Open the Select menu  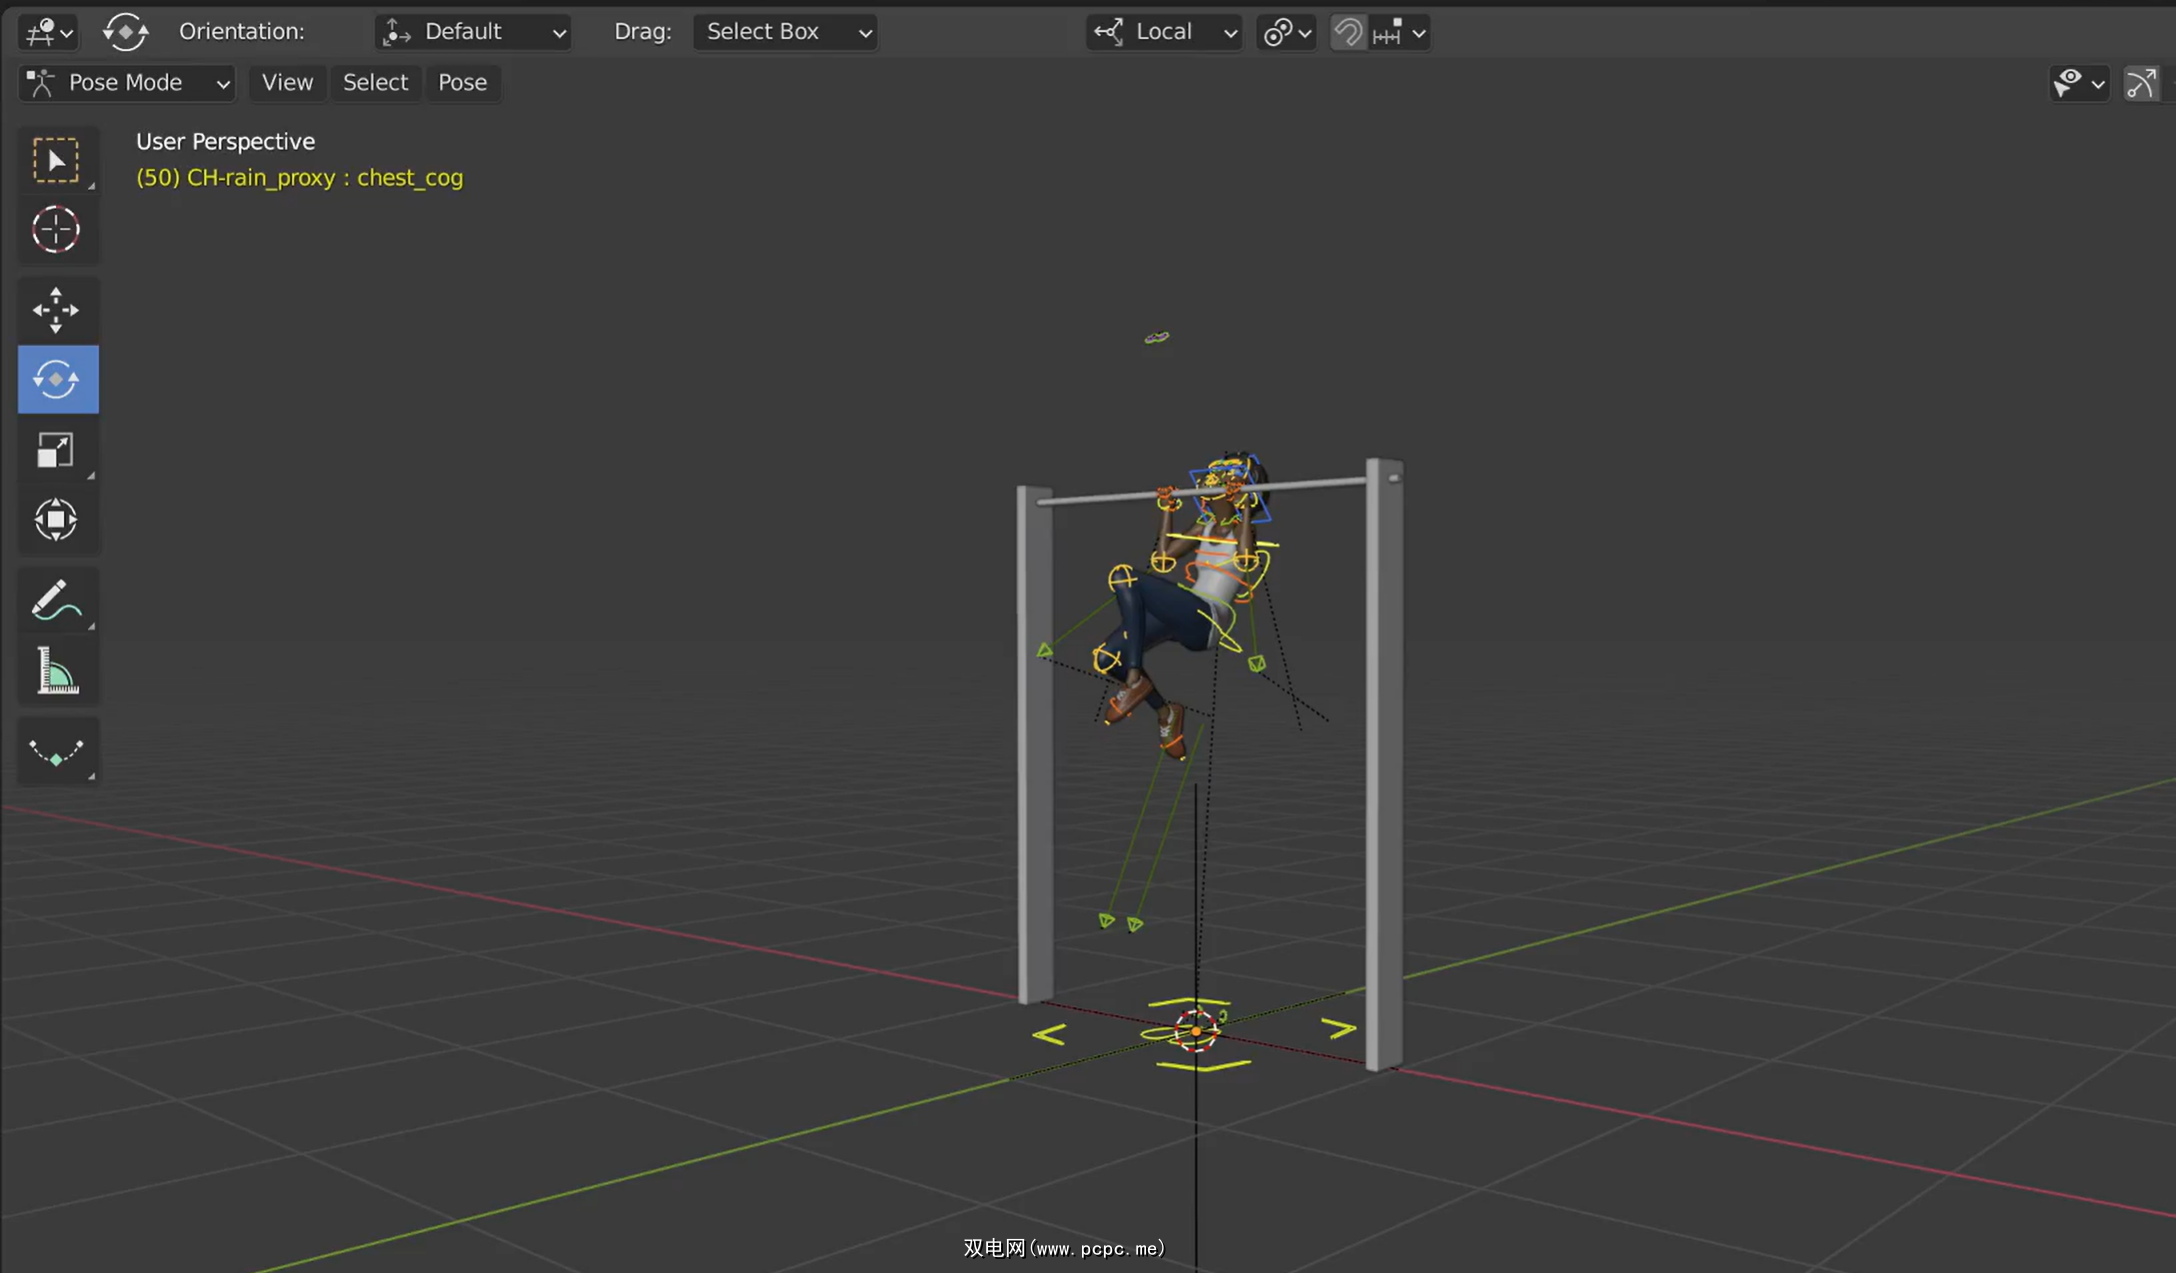375,83
